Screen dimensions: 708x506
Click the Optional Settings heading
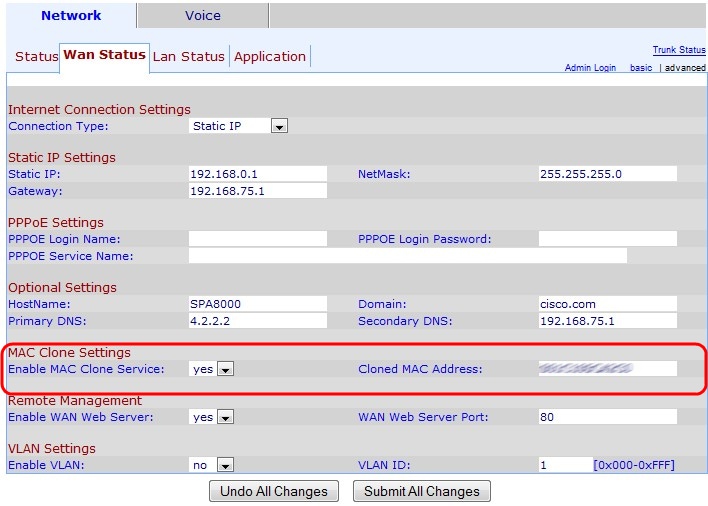pos(62,288)
